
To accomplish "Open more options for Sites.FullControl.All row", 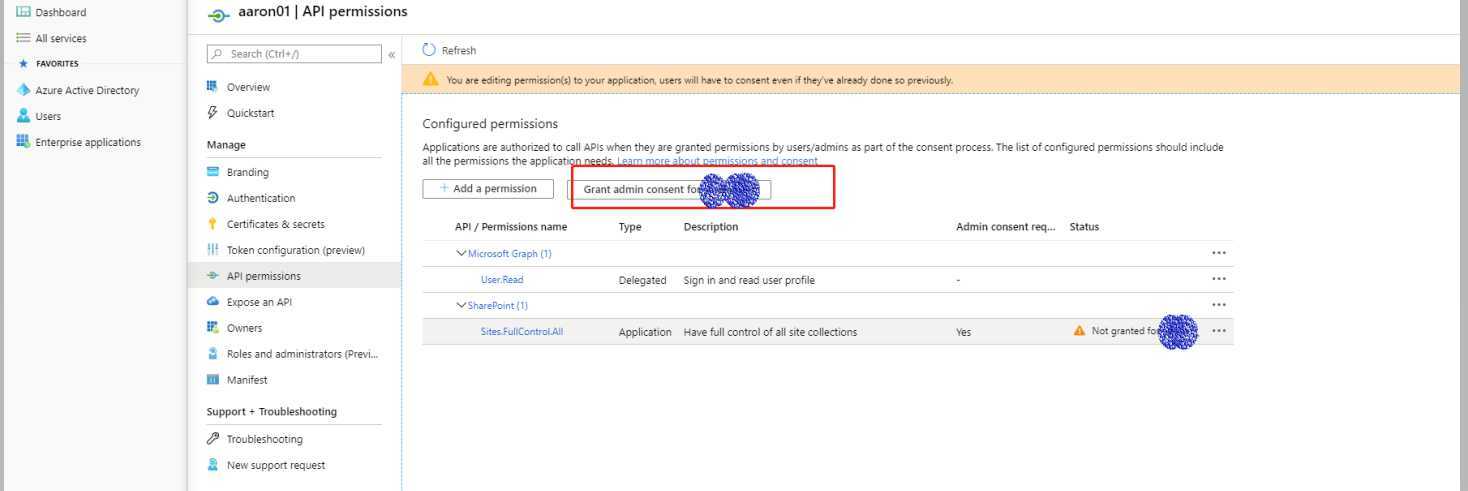I will [1218, 331].
